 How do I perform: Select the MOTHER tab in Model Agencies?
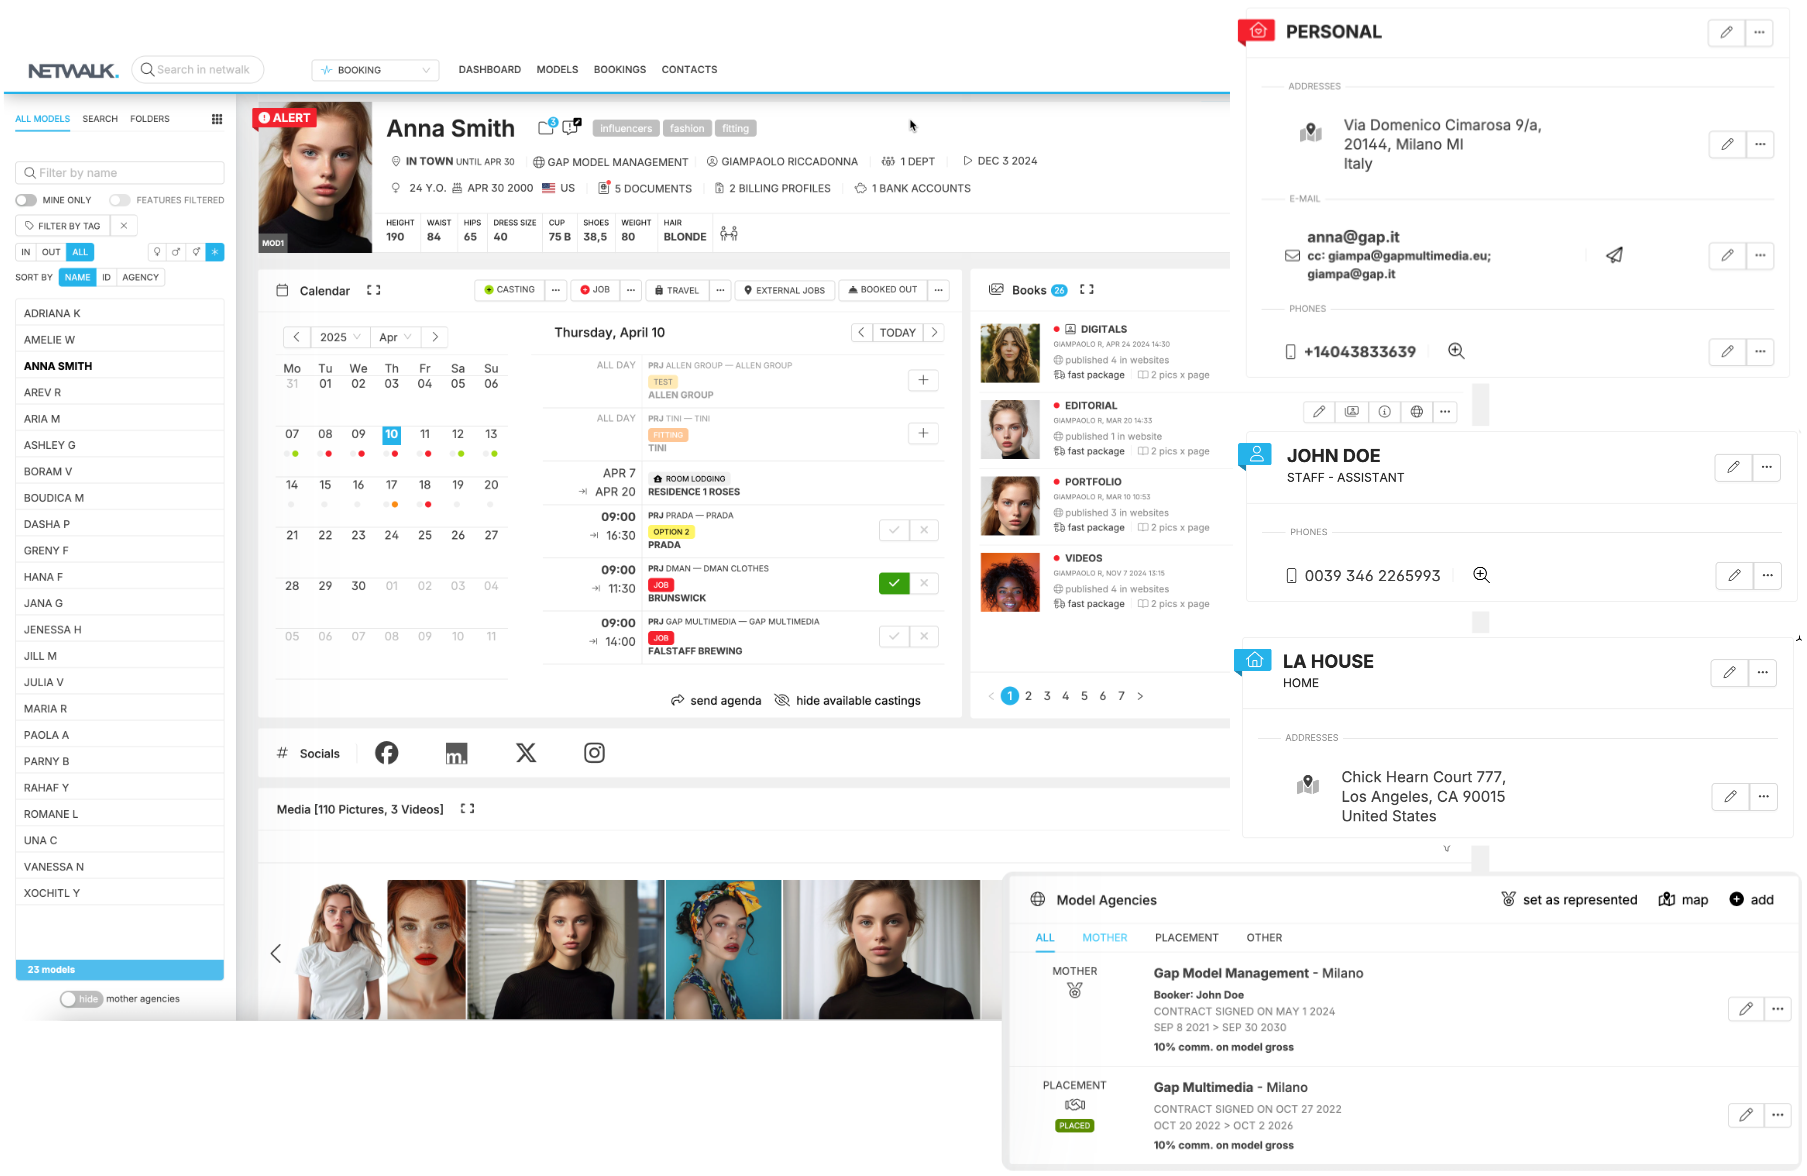tap(1104, 937)
